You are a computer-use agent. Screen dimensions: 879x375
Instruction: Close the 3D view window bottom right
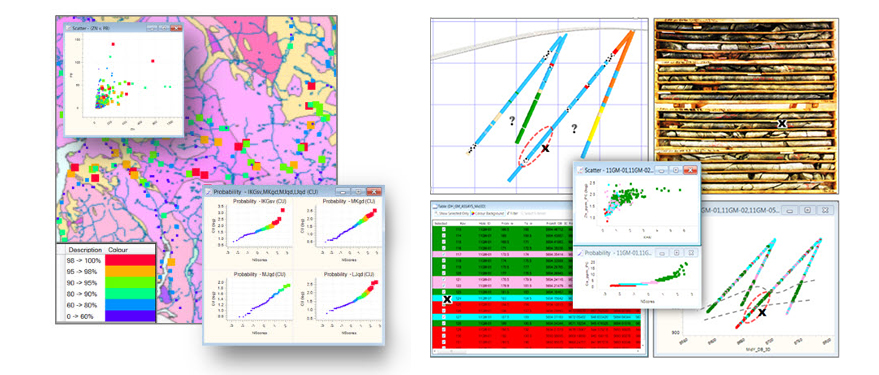(825, 210)
